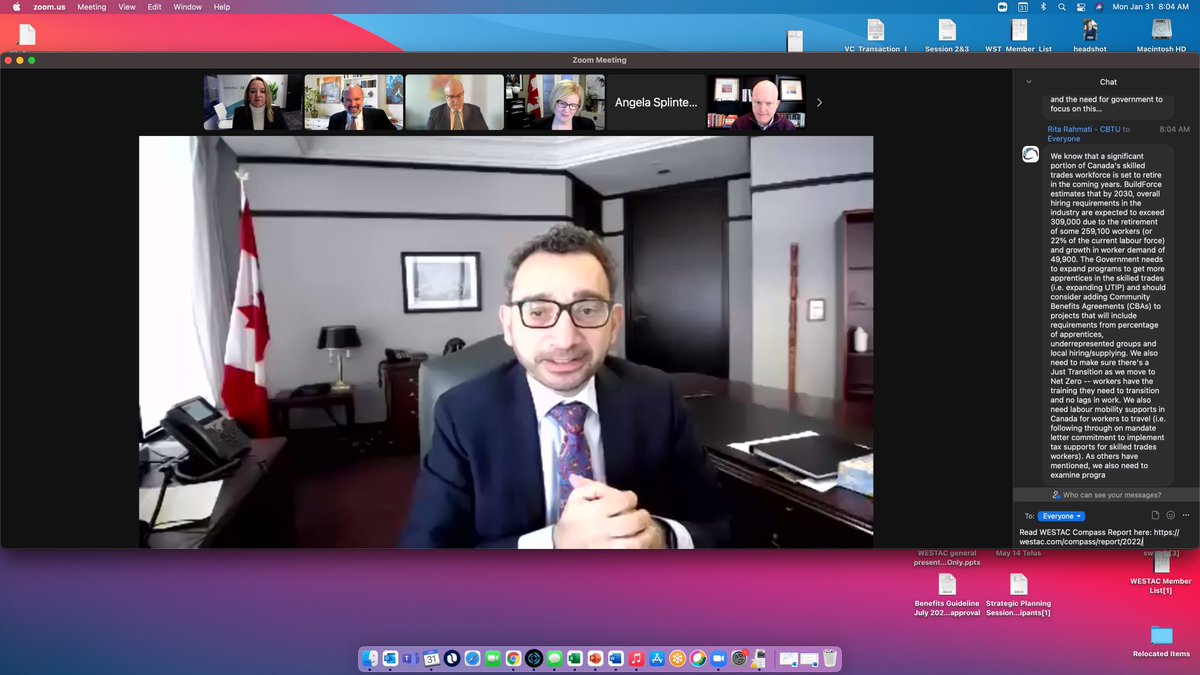Click Zoom icon in the menu bar
The height and width of the screenshot is (675, 1200).
coord(1003,7)
